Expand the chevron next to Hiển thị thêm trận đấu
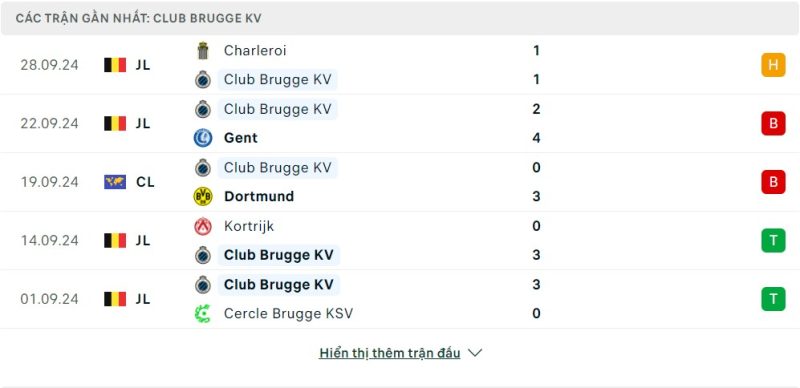 [475, 353]
